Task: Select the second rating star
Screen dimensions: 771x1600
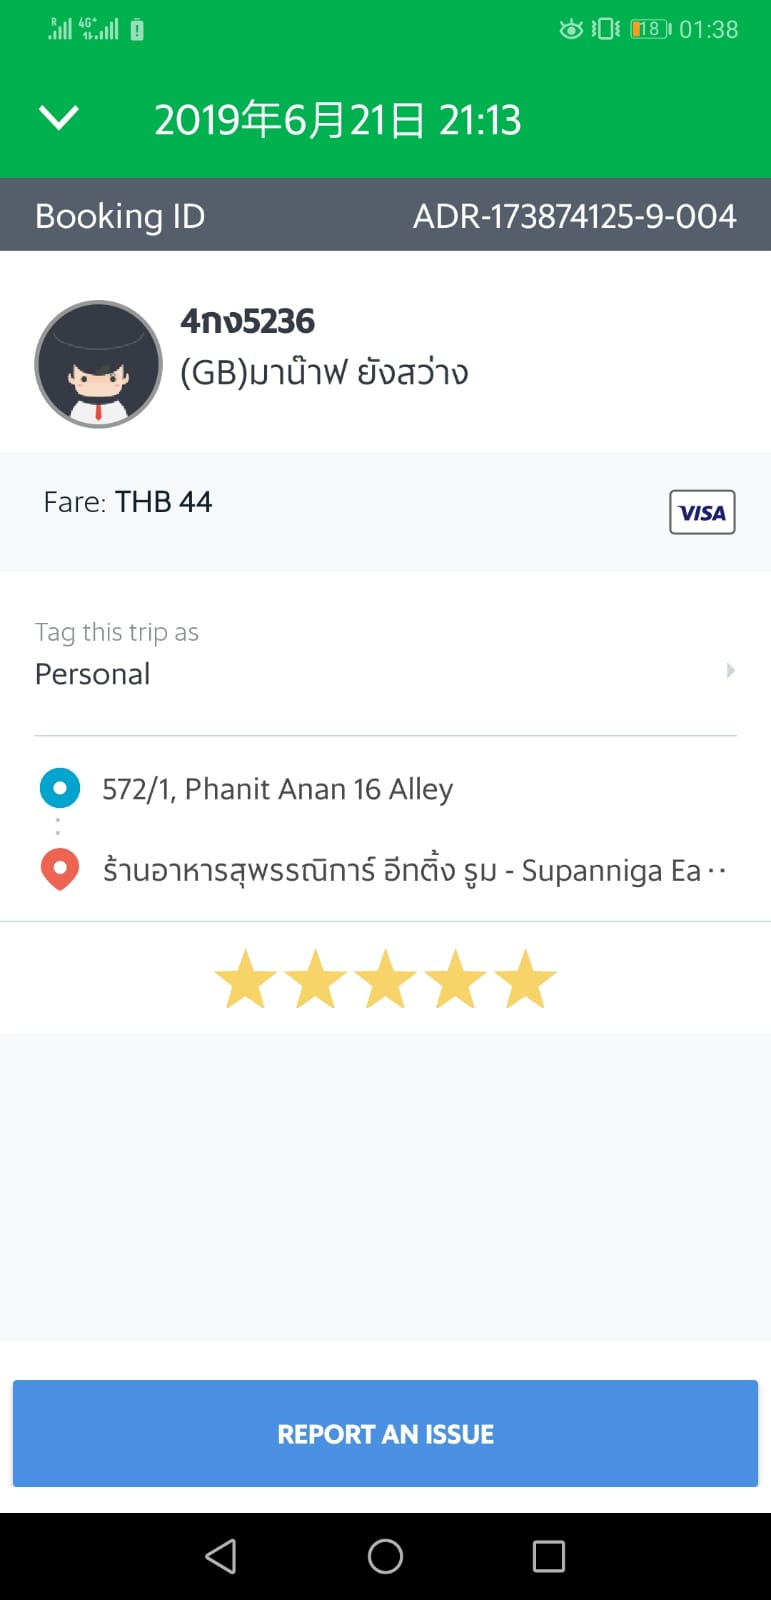Action: click(315, 979)
